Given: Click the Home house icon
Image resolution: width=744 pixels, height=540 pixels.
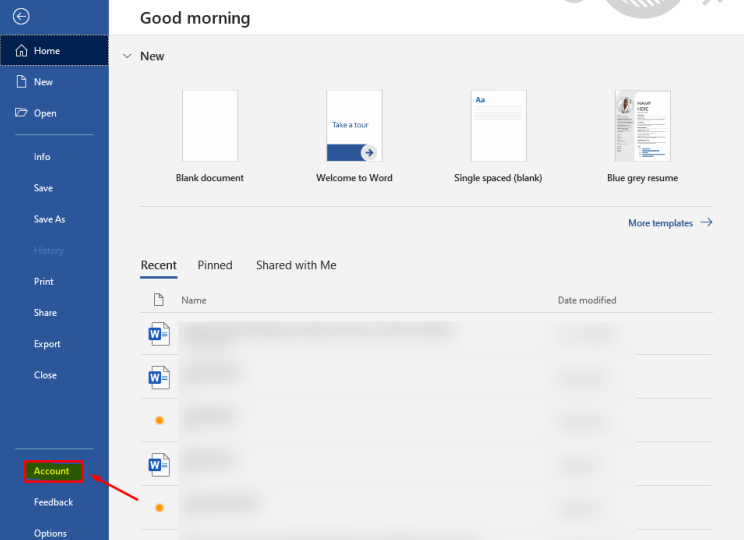Looking at the screenshot, I should [21, 50].
